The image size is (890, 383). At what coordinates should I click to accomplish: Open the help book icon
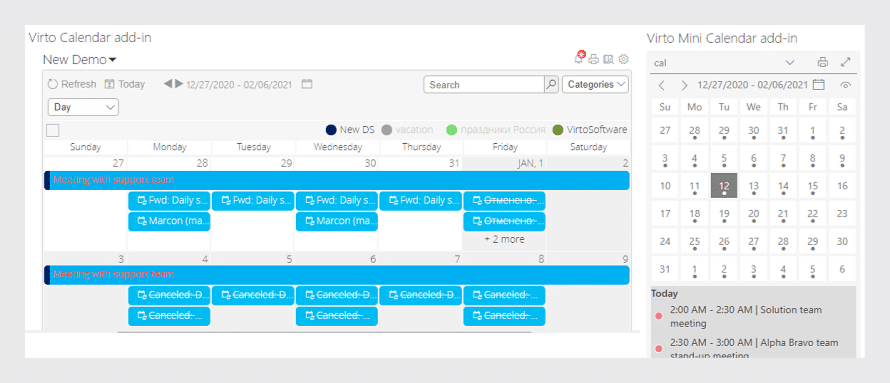tap(608, 59)
